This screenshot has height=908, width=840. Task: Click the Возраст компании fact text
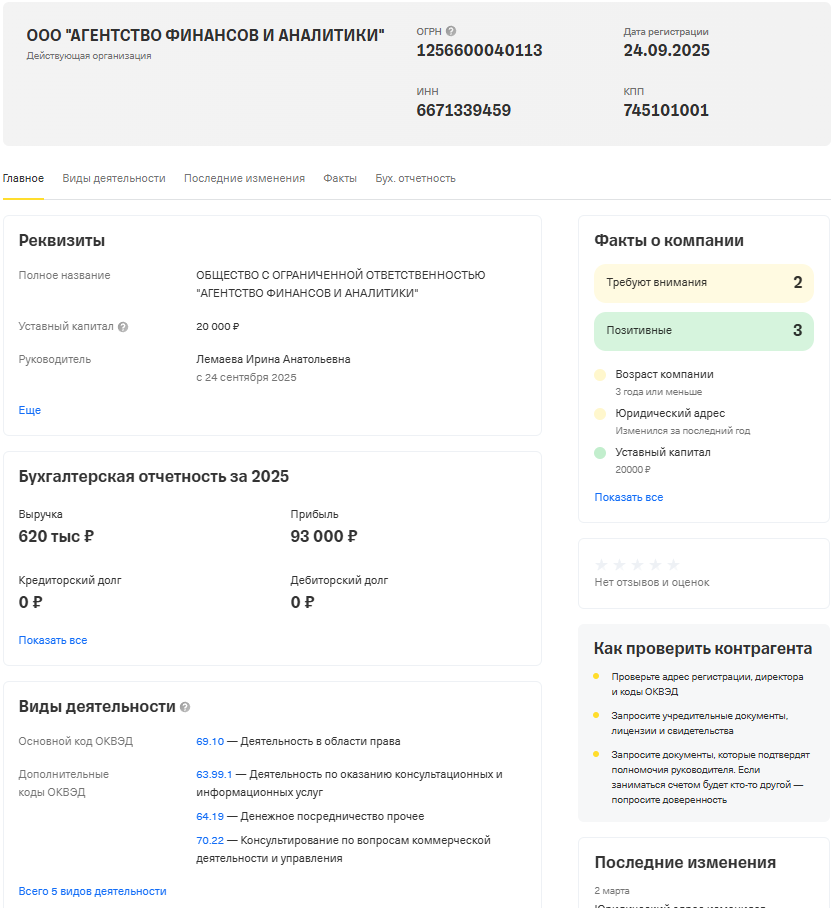665,375
